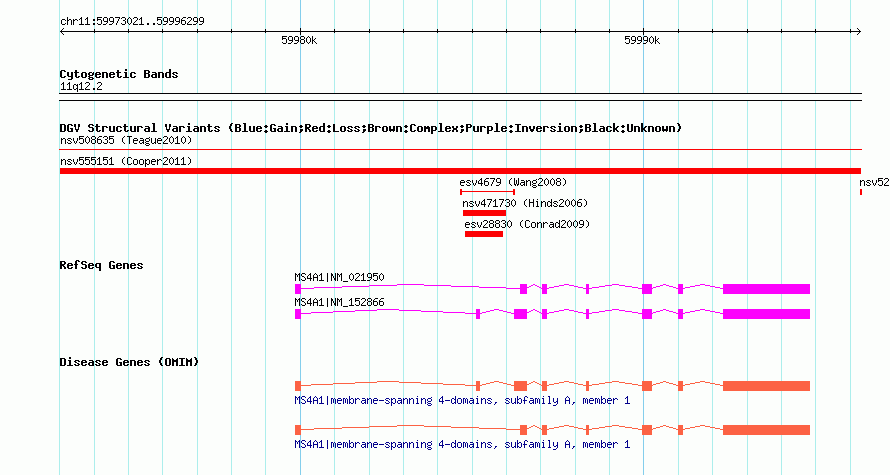This screenshot has height=475, width=890.
Task: Select the large last exon of second OMIM gene
Action: pyautogui.click(x=766, y=430)
